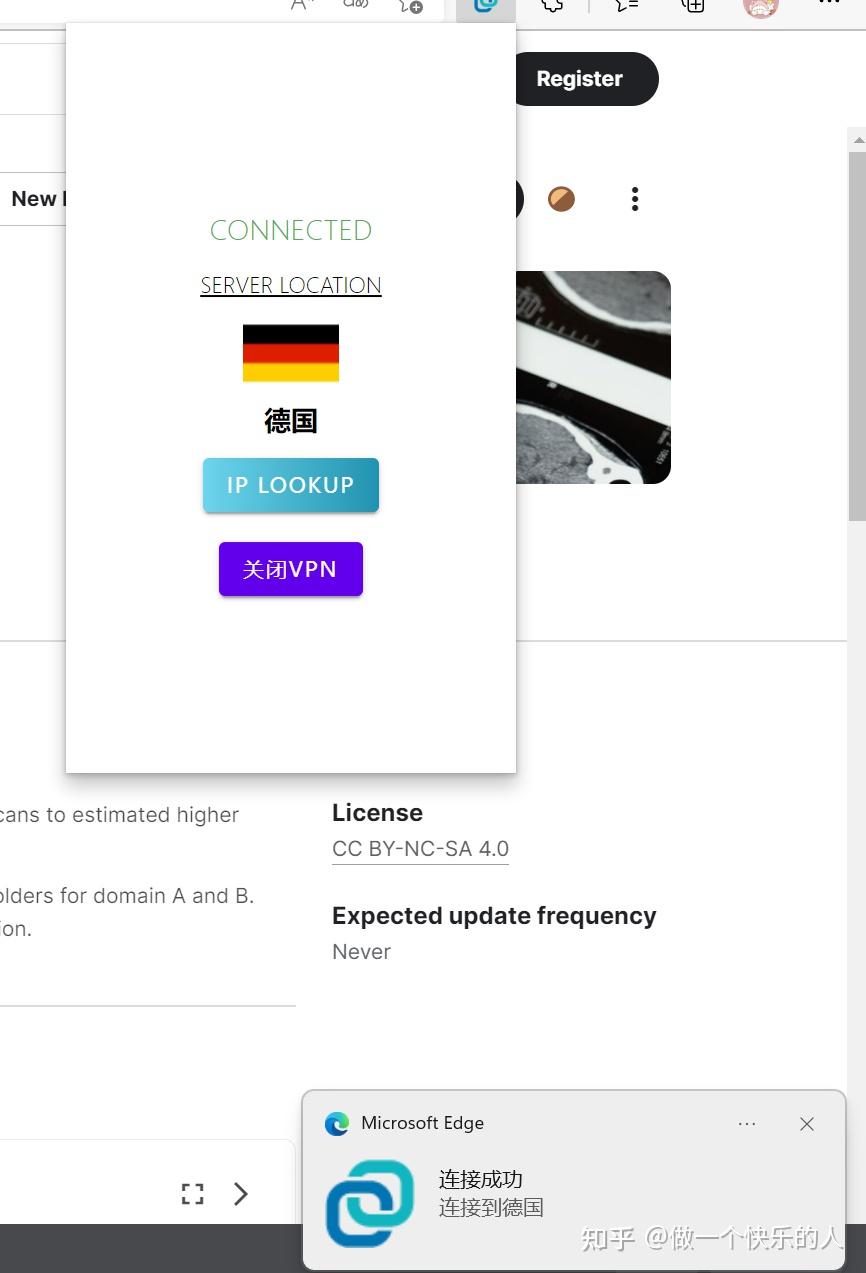Open the Favorites list icon
The image size is (866, 1273).
coord(626,6)
